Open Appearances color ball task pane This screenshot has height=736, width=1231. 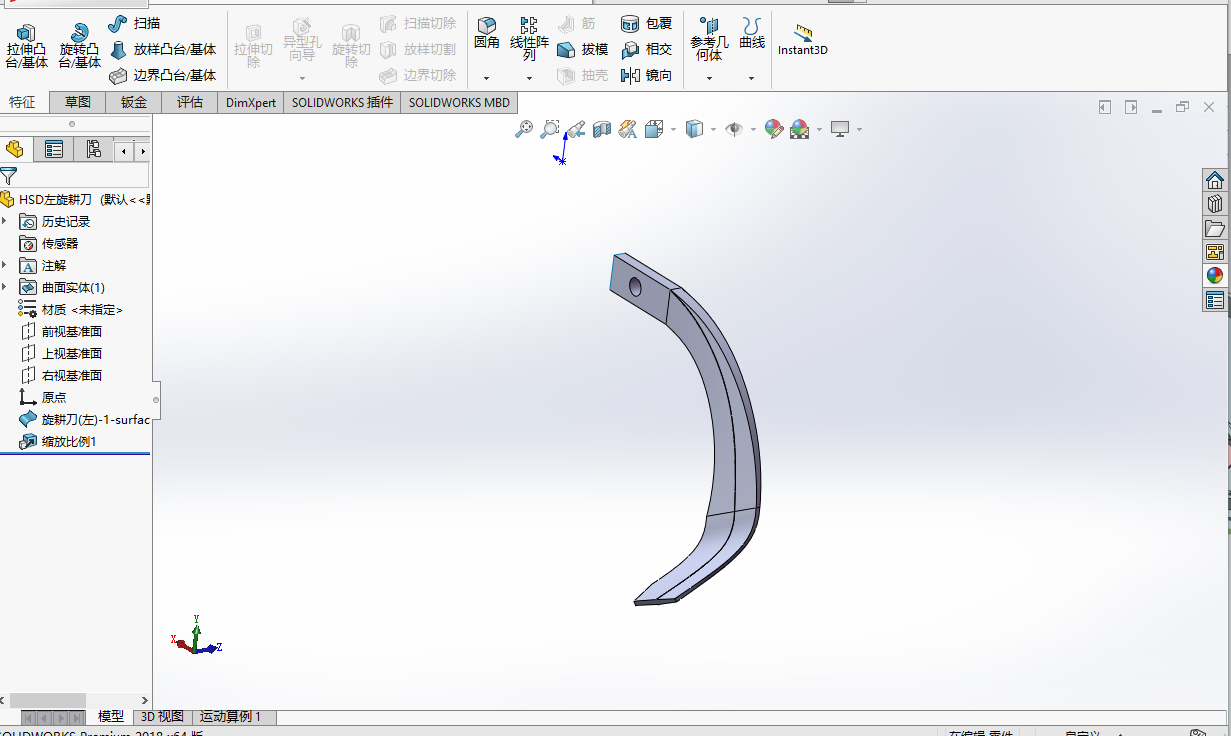[x=1215, y=276]
